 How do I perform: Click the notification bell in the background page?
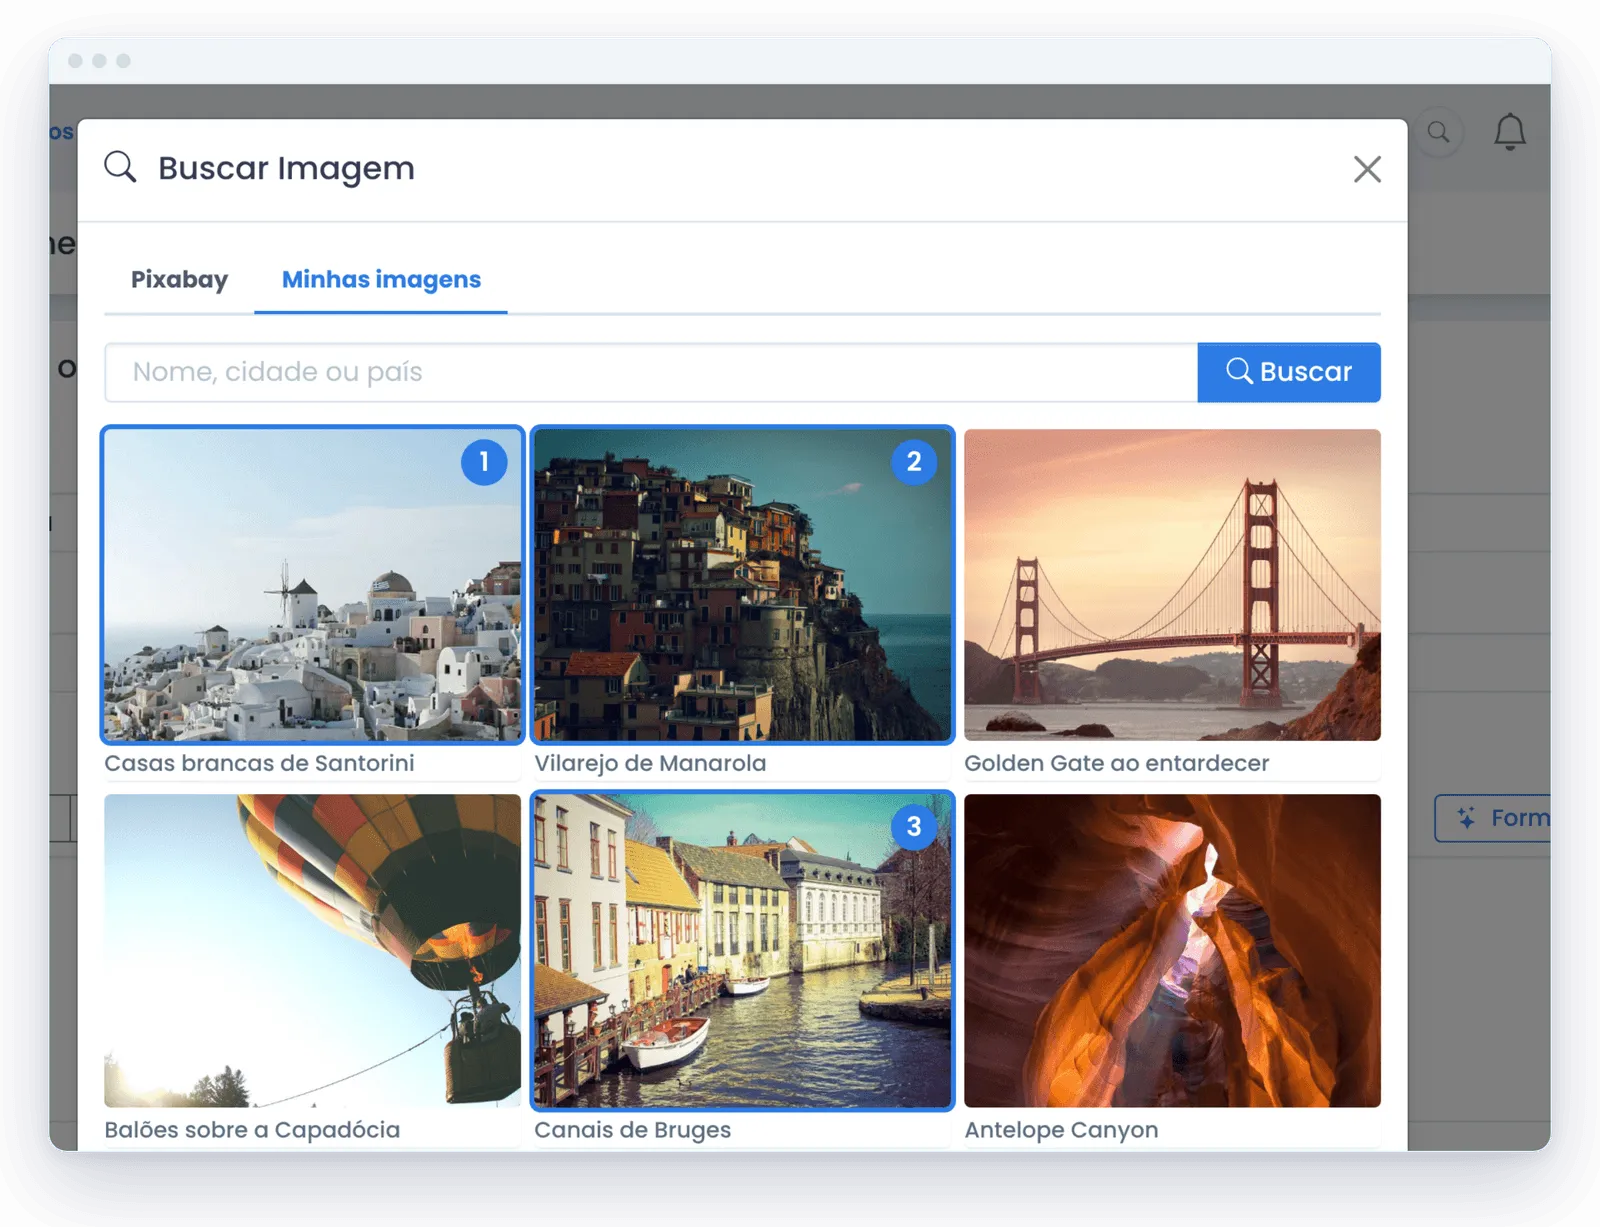click(x=1510, y=131)
